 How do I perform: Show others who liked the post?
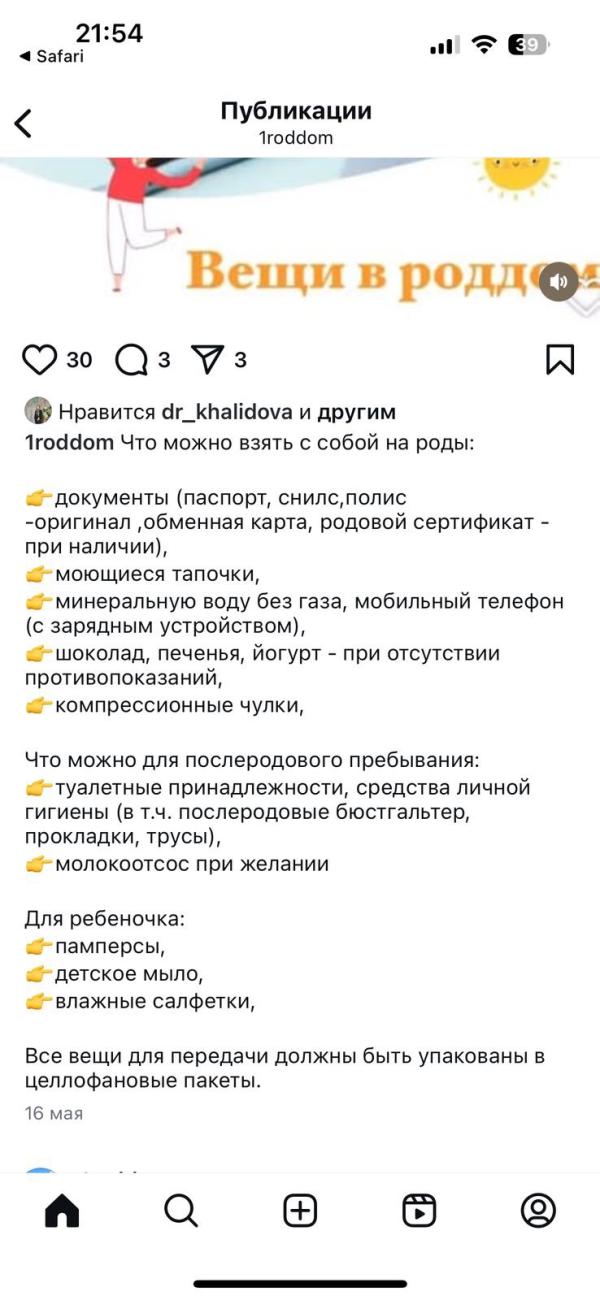pos(357,412)
